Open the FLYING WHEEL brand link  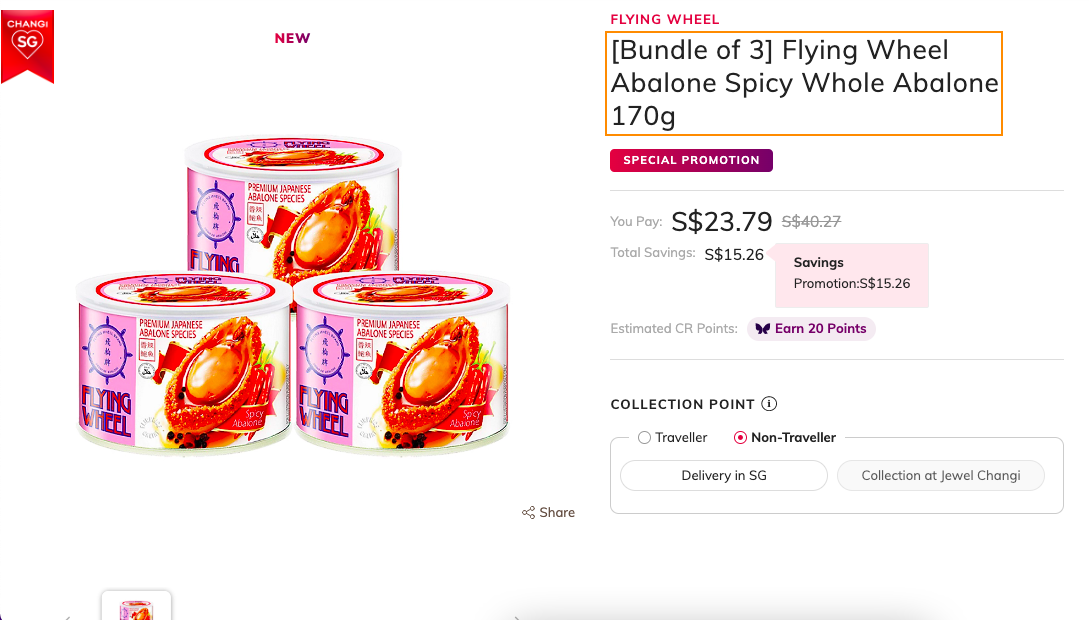tap(665, 19)
